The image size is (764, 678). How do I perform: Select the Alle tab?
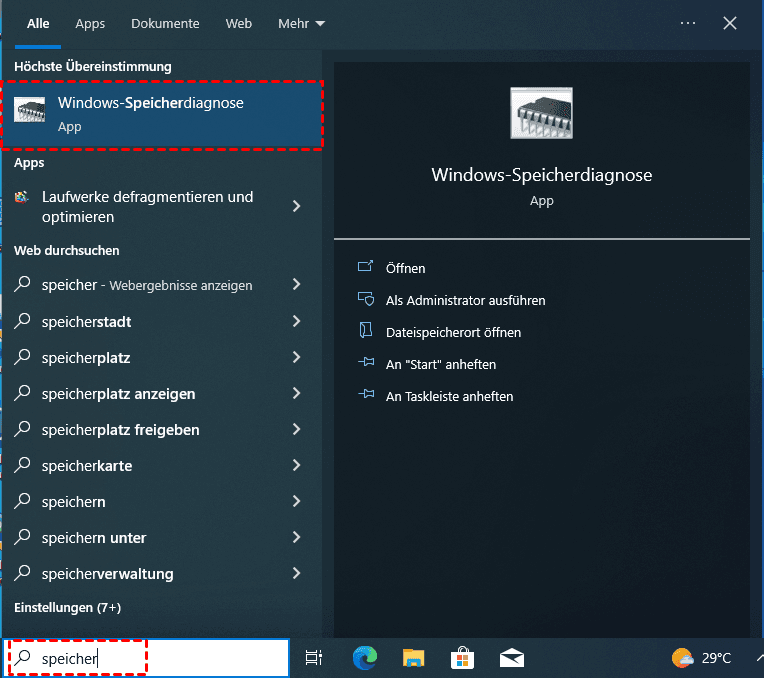click(38, 23)
